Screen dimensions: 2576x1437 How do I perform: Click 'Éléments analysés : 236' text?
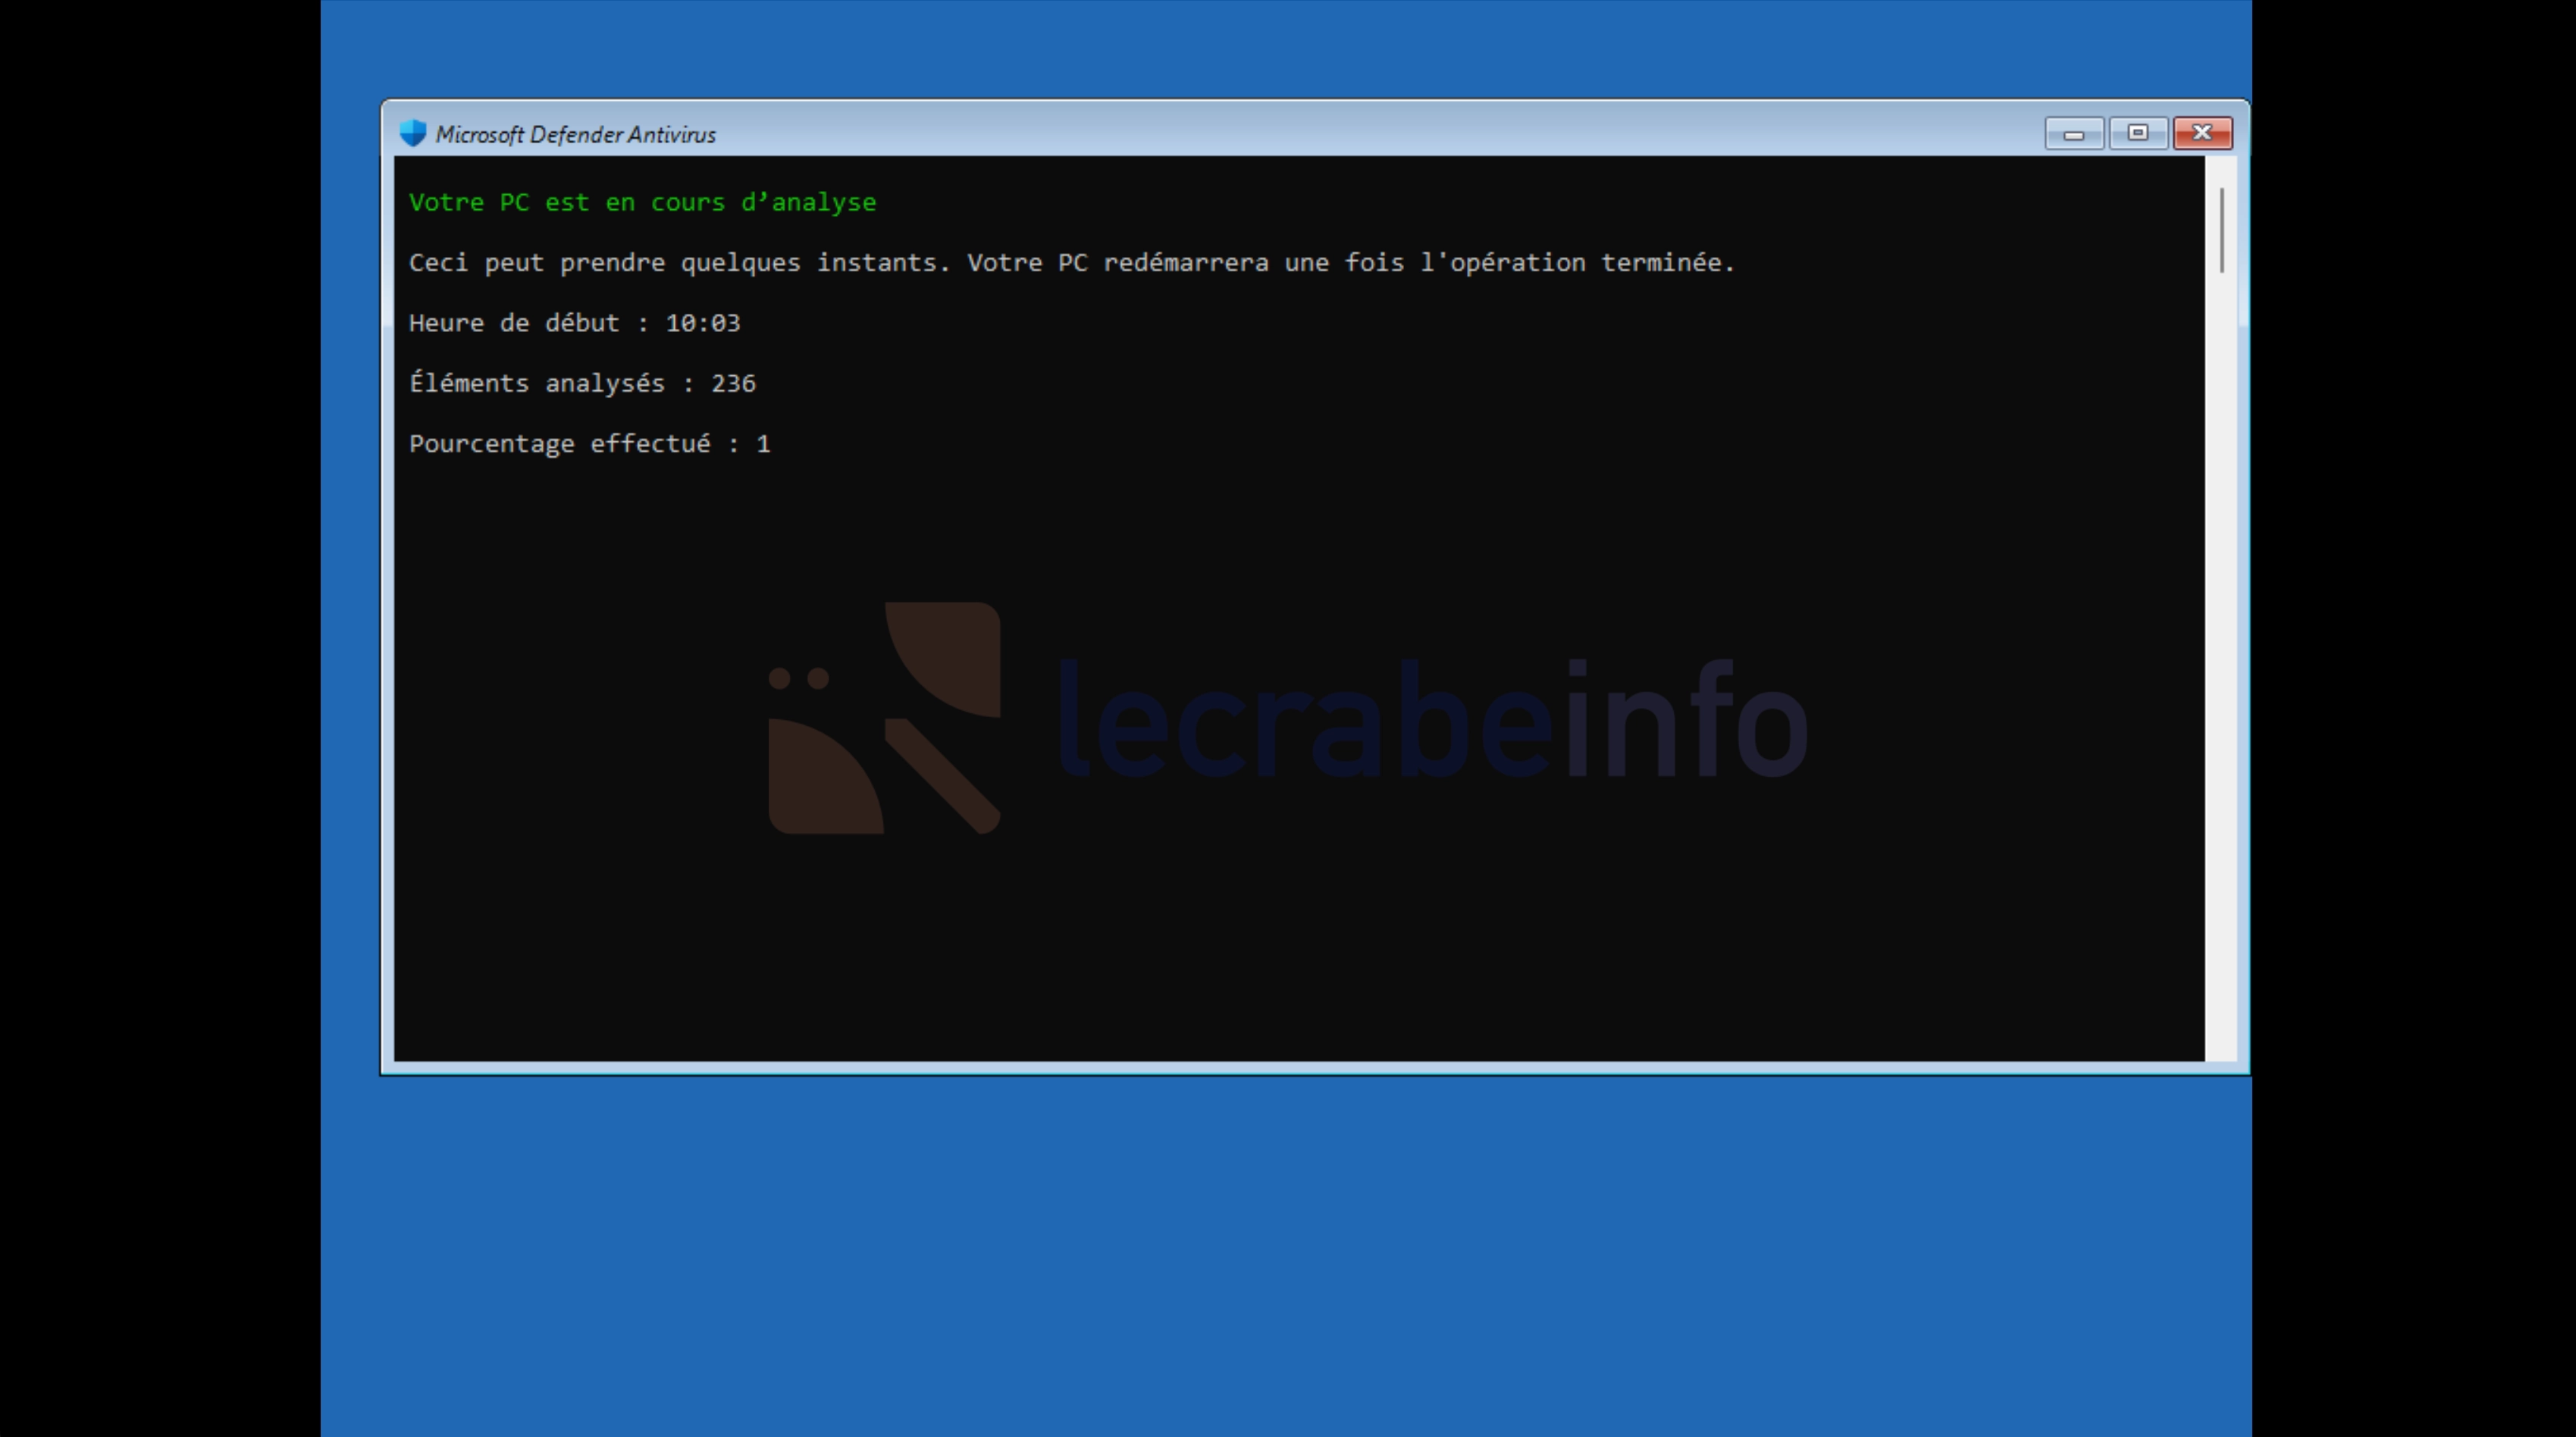click(x=582, y=383)
